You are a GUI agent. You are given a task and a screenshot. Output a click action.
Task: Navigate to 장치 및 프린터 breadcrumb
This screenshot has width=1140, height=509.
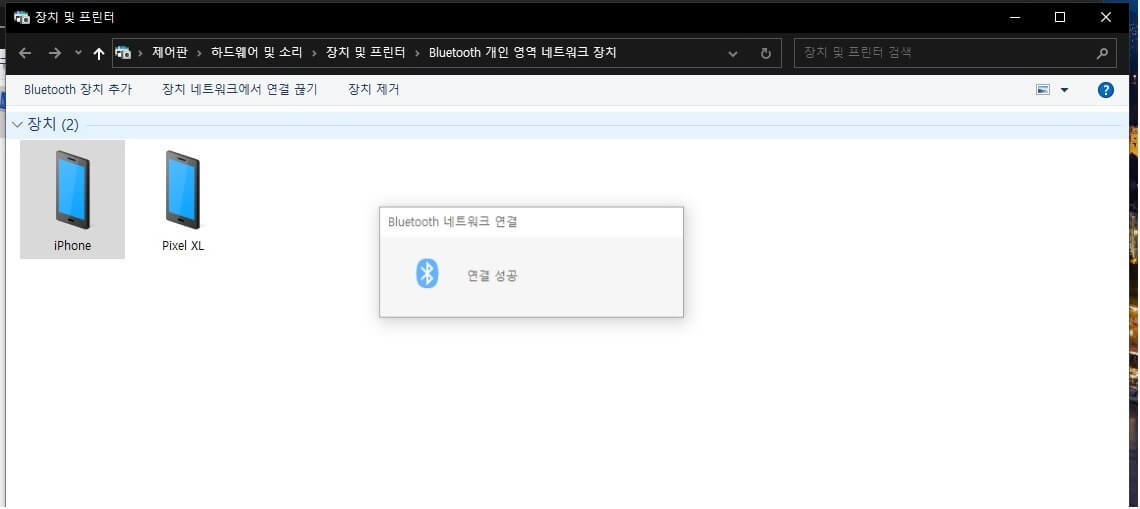click(x=366, y=52)
